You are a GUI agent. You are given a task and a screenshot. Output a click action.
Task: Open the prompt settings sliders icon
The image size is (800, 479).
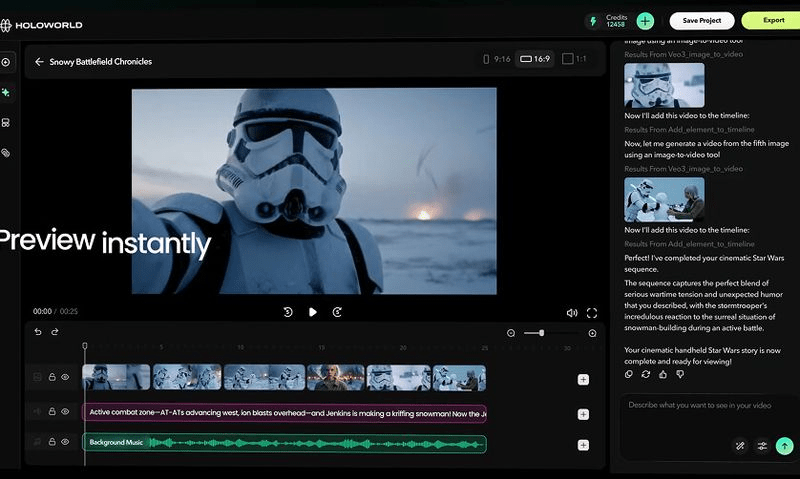pyautogui.click(x=762, y=446)
